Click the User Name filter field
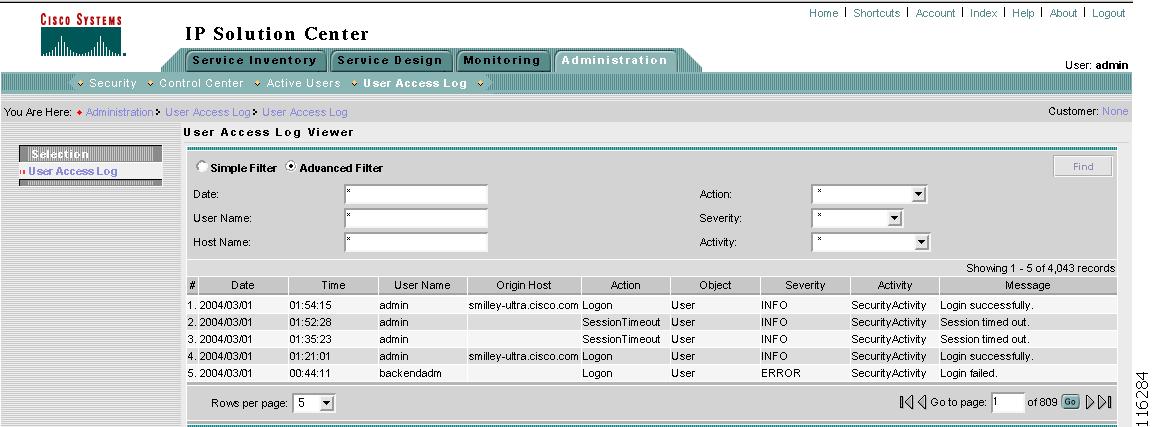The width and height of the screenshot is (1152, 427). pos(416,218)
